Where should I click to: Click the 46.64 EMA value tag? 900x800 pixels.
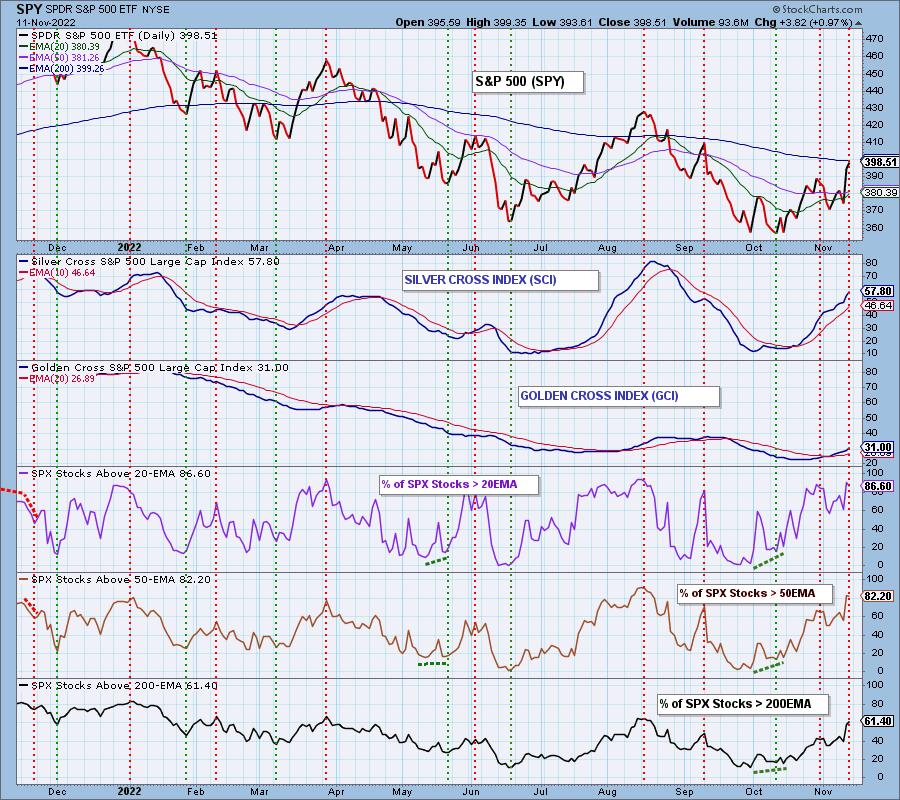[878, 305]
